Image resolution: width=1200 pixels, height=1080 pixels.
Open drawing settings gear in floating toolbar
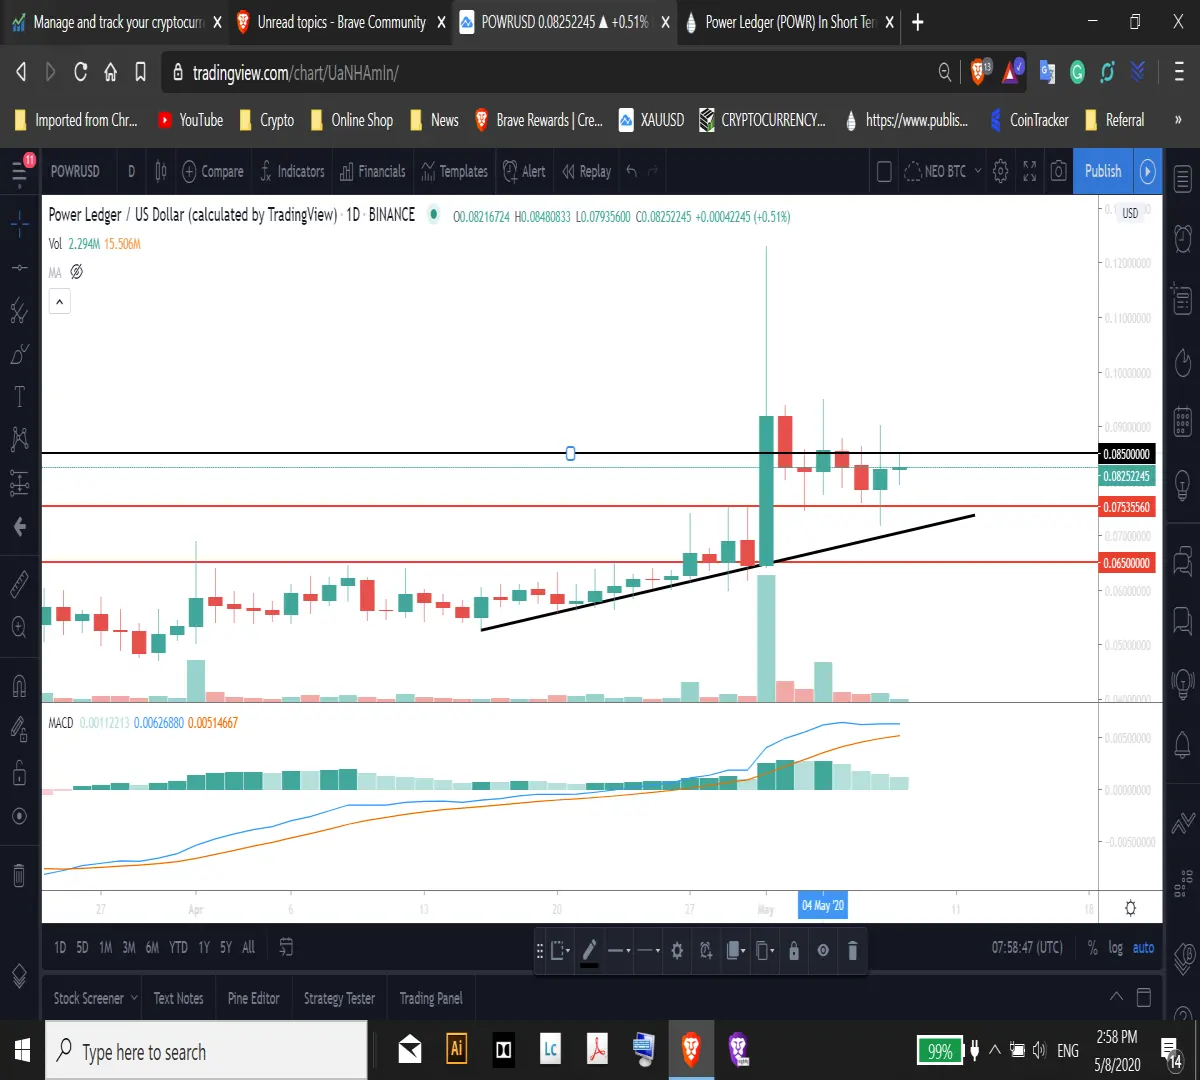[677, 950]
